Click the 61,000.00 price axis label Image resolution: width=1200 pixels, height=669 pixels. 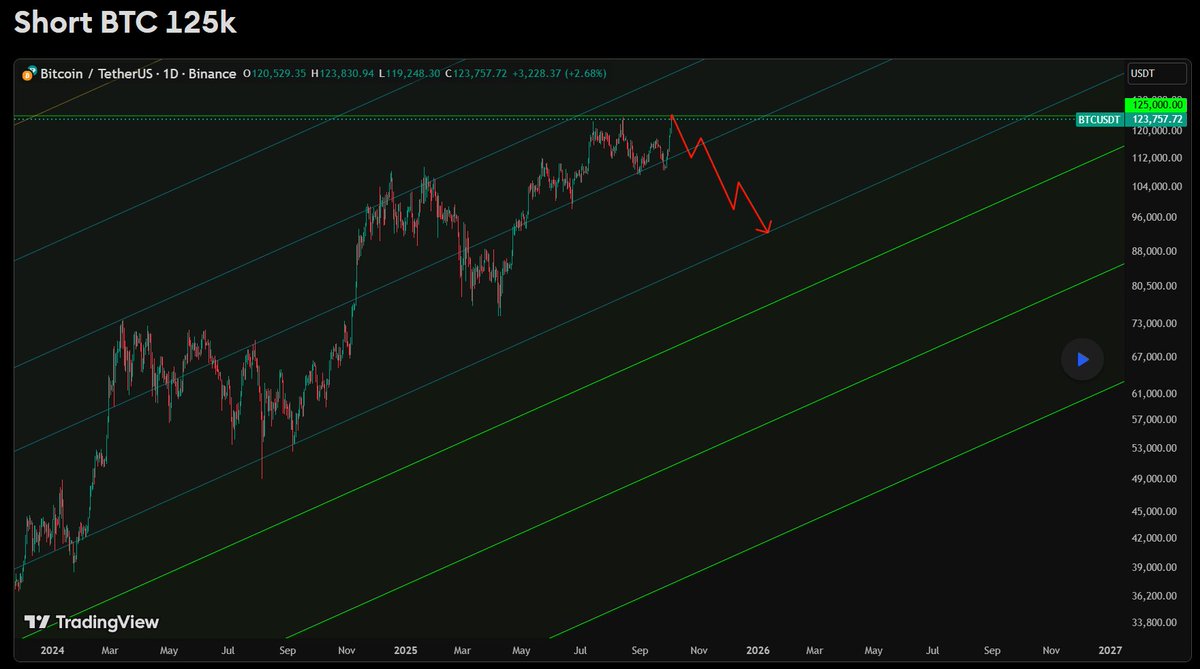1155,394
